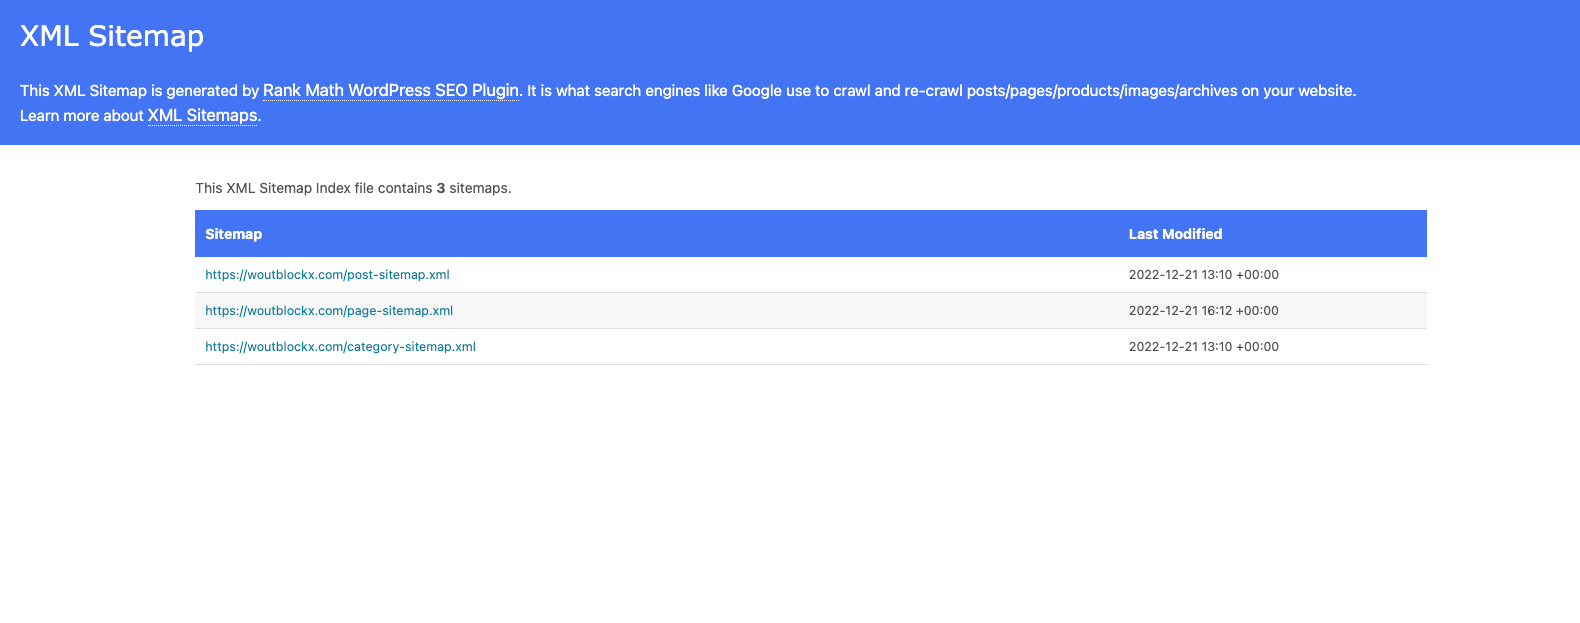Select the bold number 3 in the summary

441,187
